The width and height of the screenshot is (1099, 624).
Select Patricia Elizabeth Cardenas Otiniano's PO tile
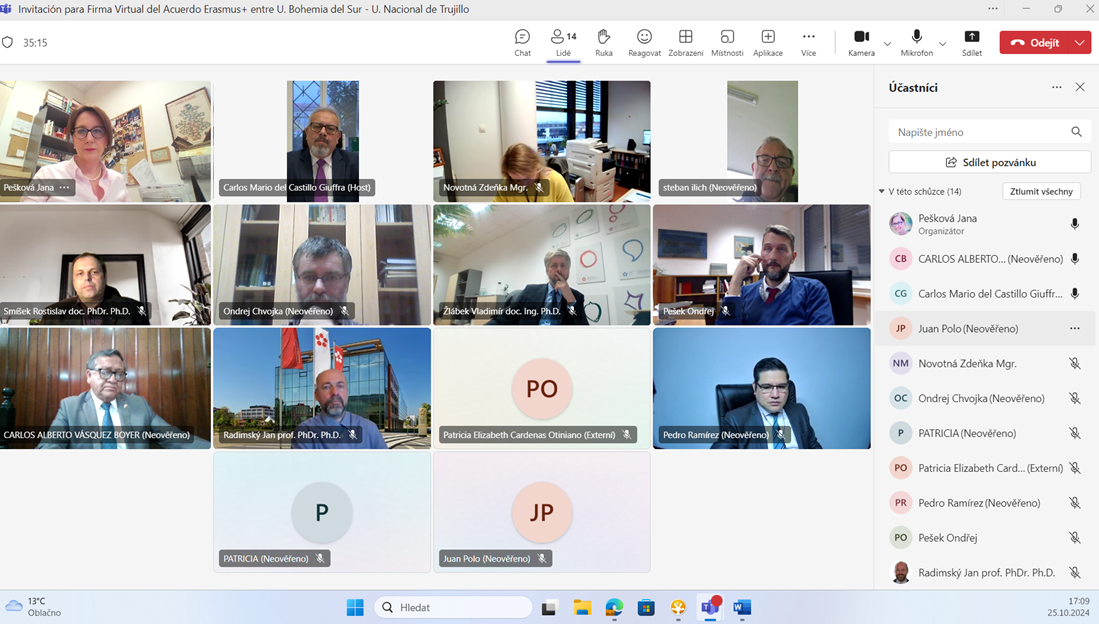click(542, 388)
